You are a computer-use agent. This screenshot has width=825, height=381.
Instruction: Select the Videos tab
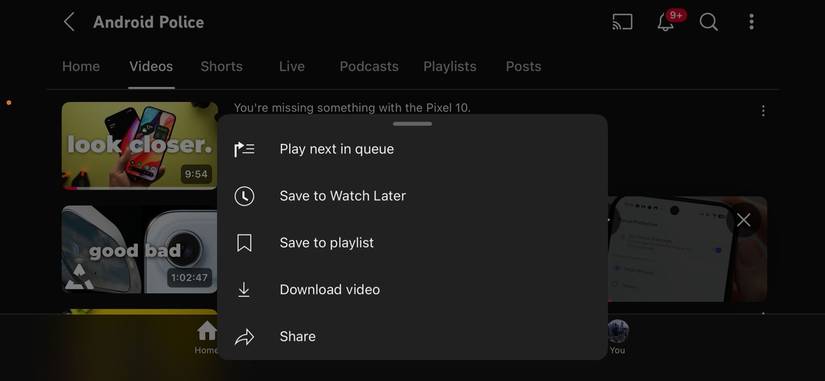(151, 66)
